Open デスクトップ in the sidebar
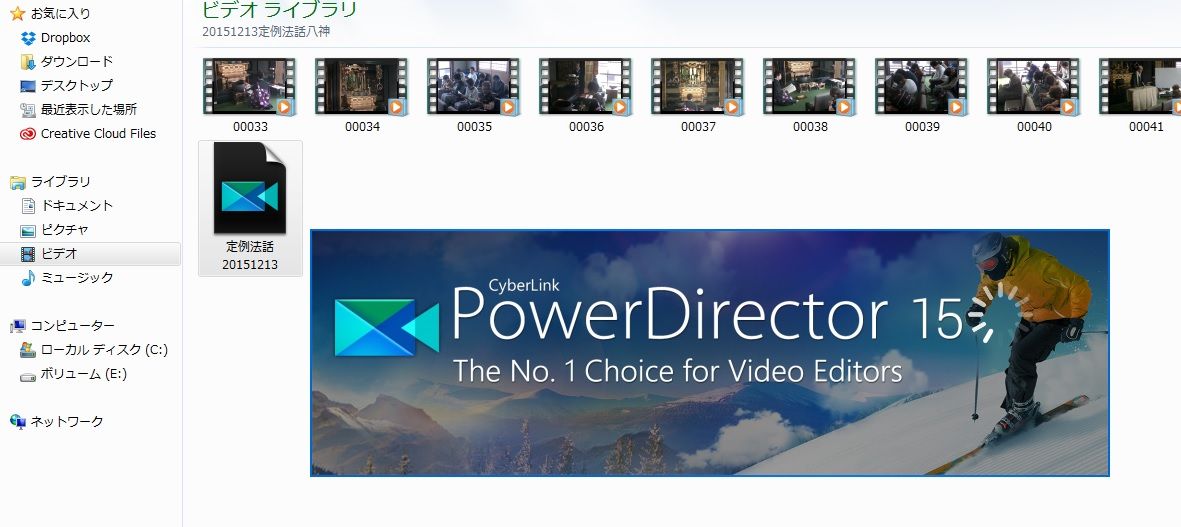1181x527 pixels. [77, 86]
